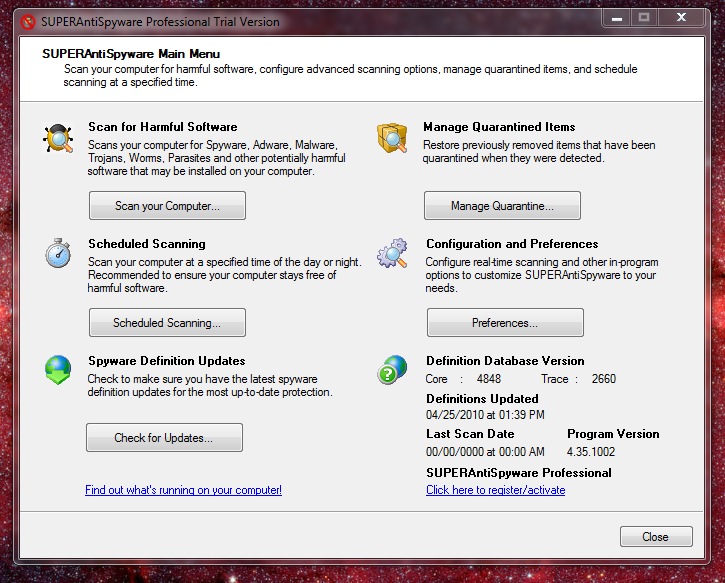
Task: Click the SUPERAntiSpyware title bar logo icon
Action: coord(28,22)
